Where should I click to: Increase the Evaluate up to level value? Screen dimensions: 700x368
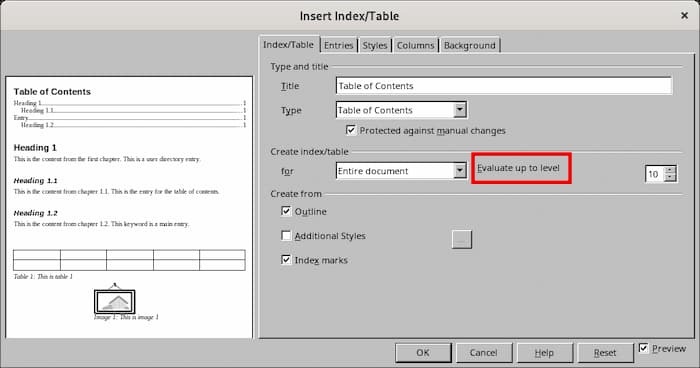pyautogui.click(x=671, y=170)
